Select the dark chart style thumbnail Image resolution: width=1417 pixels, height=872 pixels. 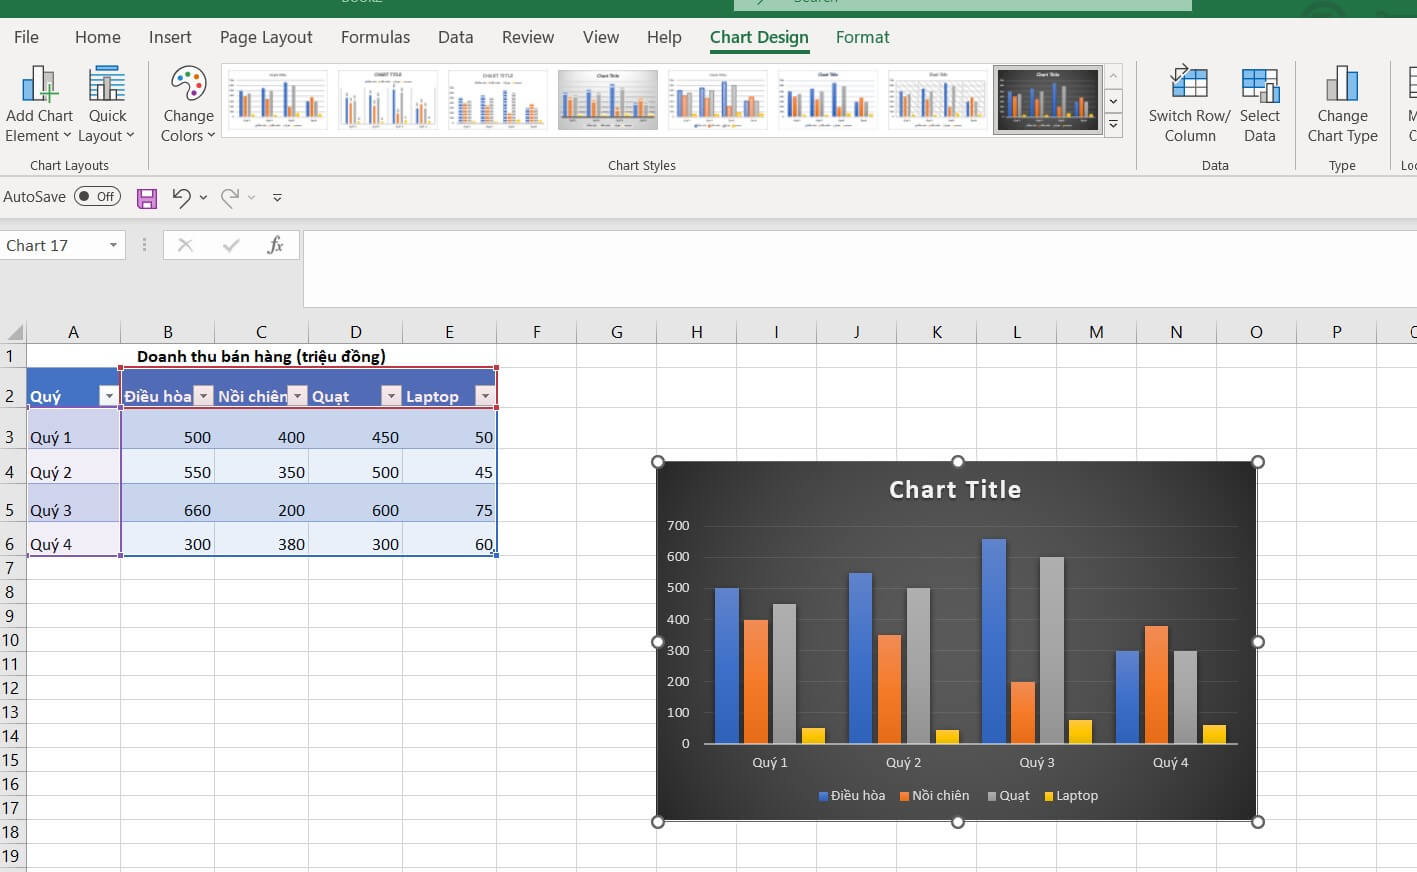coord(1047,99)
